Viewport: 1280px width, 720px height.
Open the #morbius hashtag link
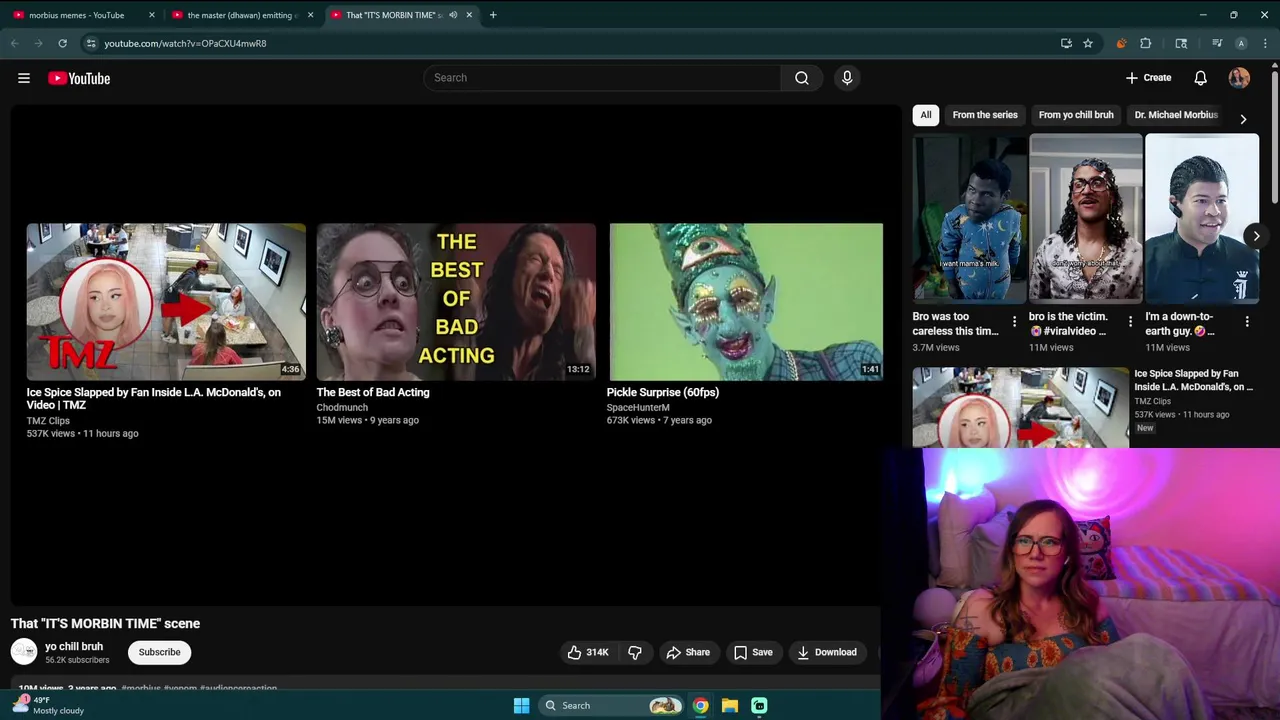[141, 688]
